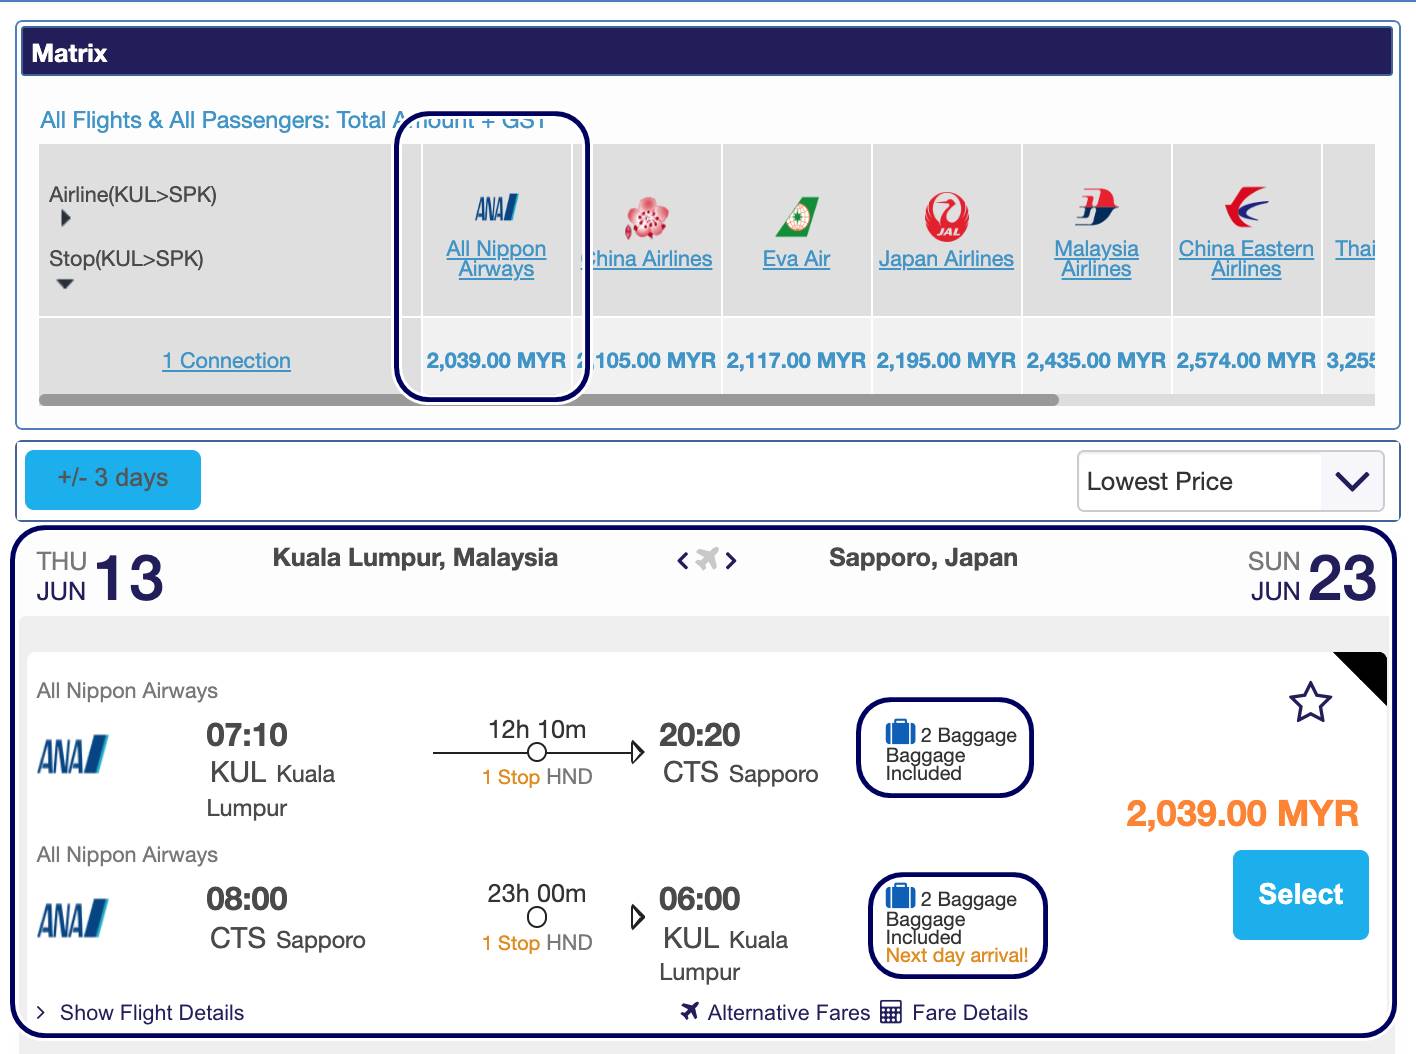The height and width of the screenshot is (1054, 1416).
Task: Click the blue Select button
Action: coord(1300,894)
